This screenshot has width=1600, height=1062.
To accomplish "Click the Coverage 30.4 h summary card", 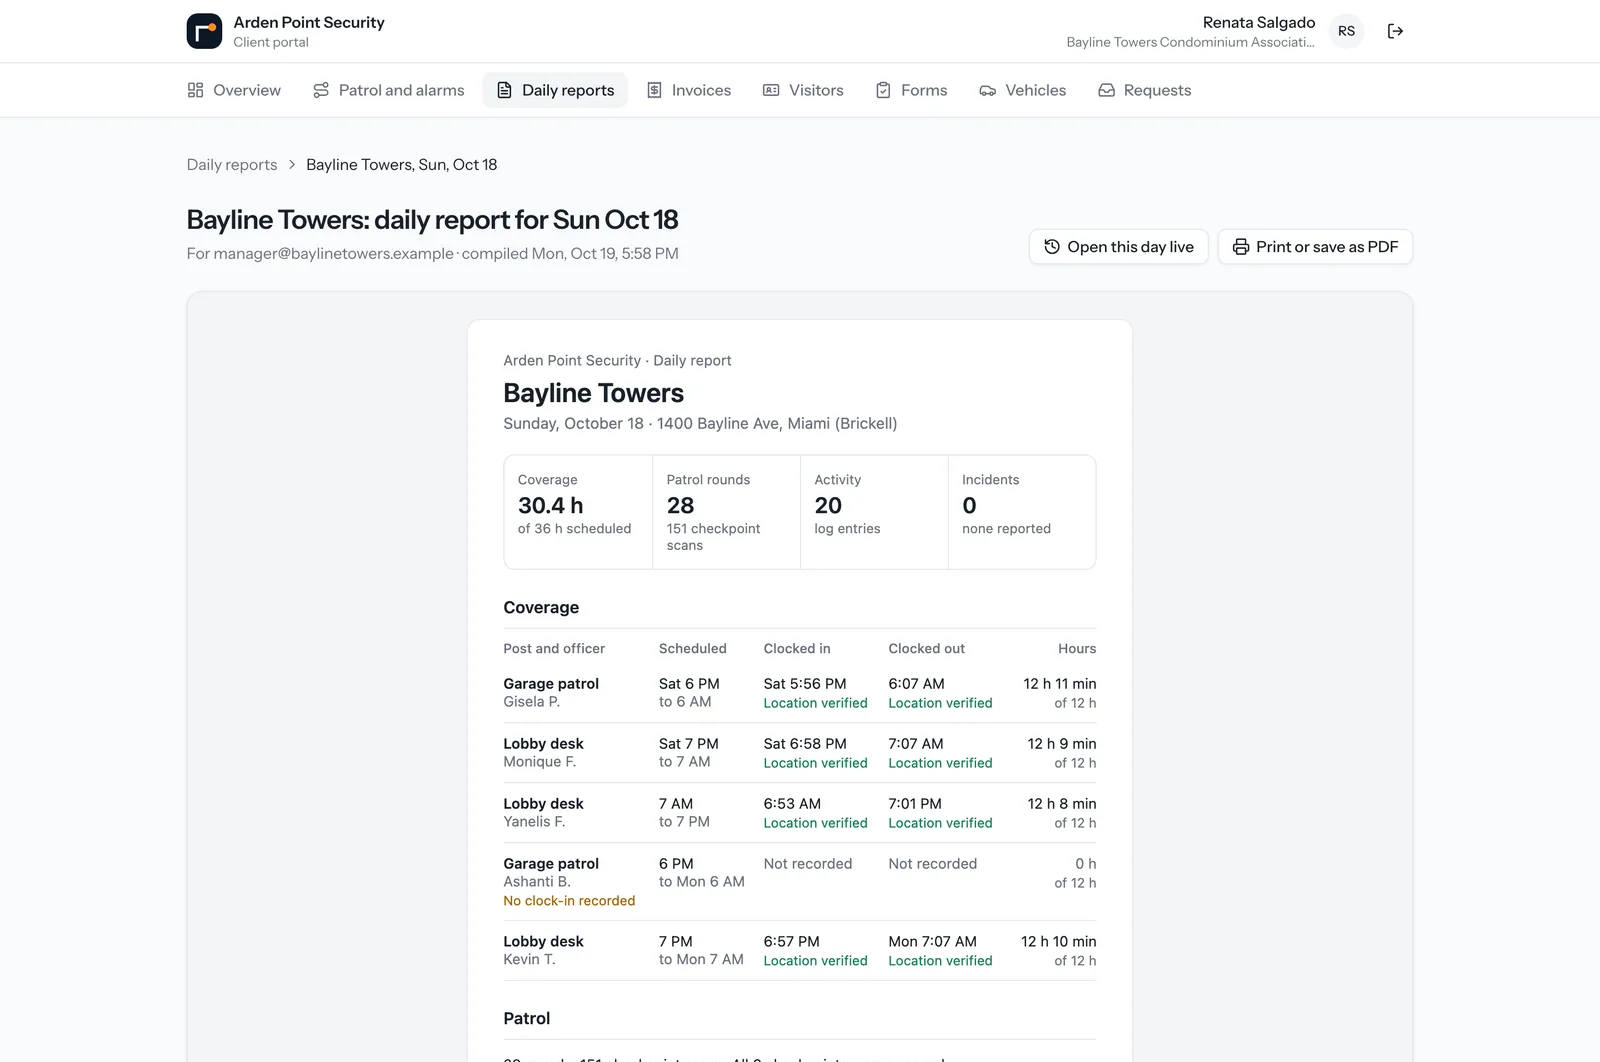I will click(579, 512).
